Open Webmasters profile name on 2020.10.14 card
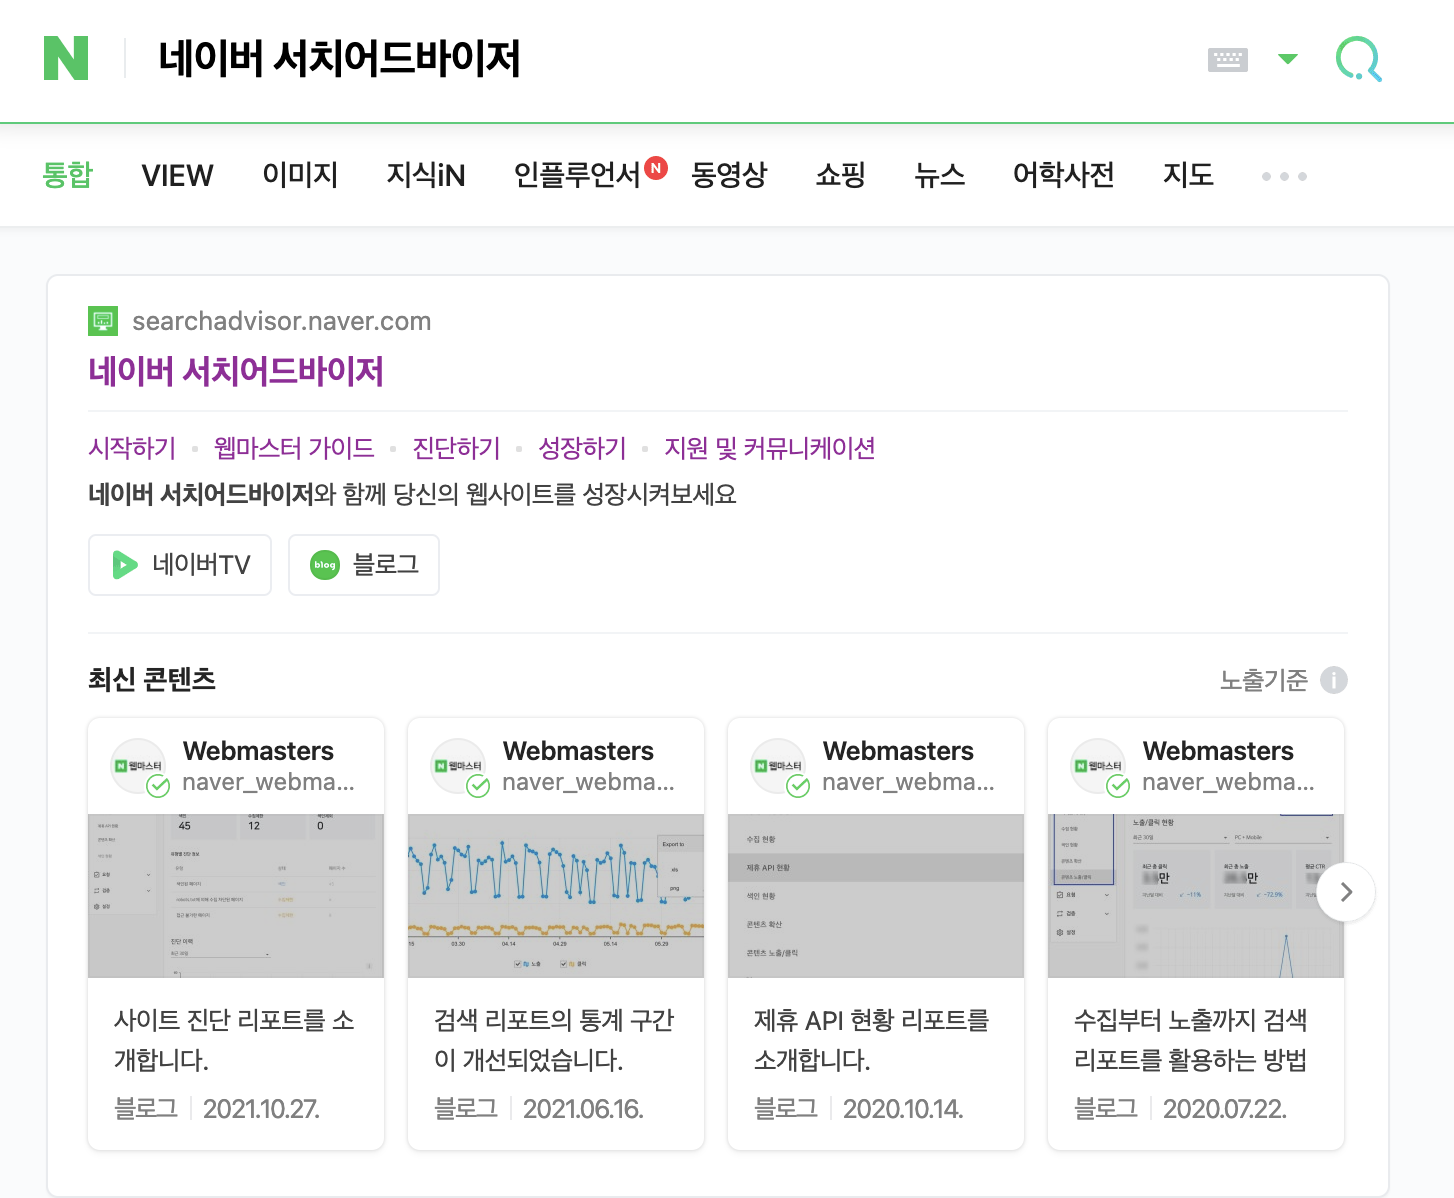 tap(898, 751)
